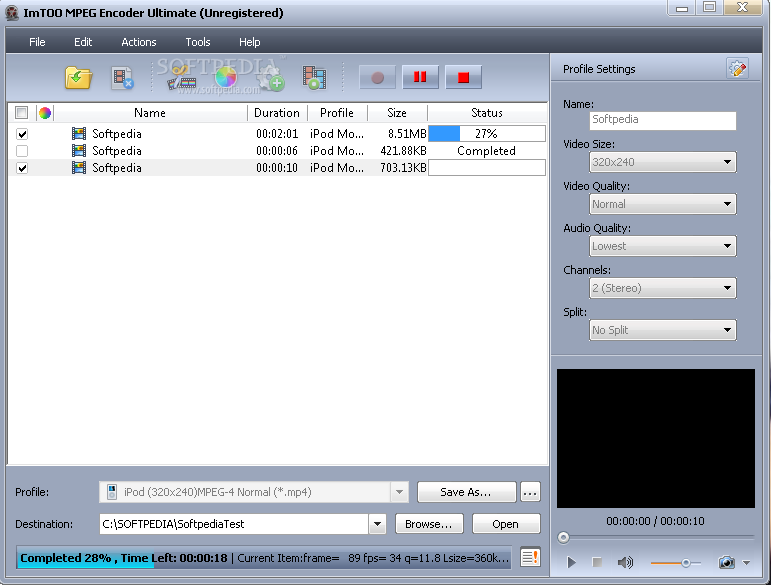Uncheck the 00:00:10 Softpedia row checkbox

click(22, 168)
